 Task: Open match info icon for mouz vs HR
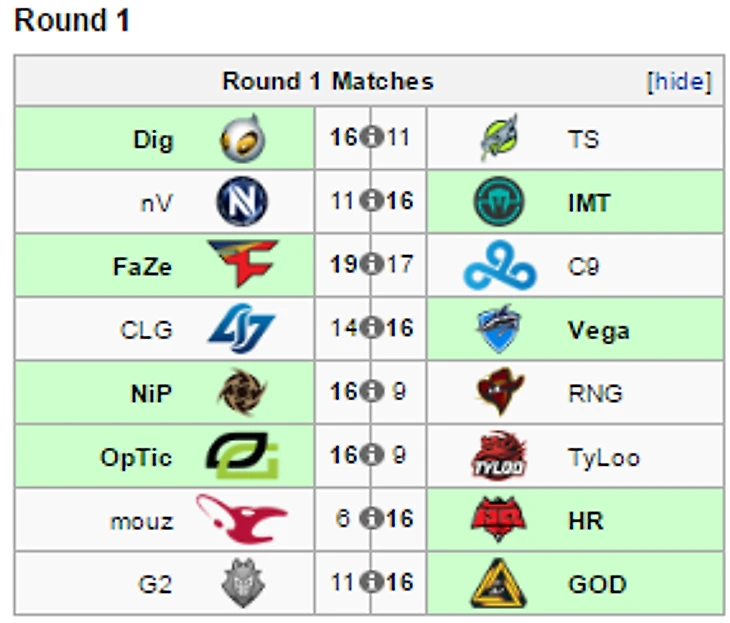tap(371, 520)
